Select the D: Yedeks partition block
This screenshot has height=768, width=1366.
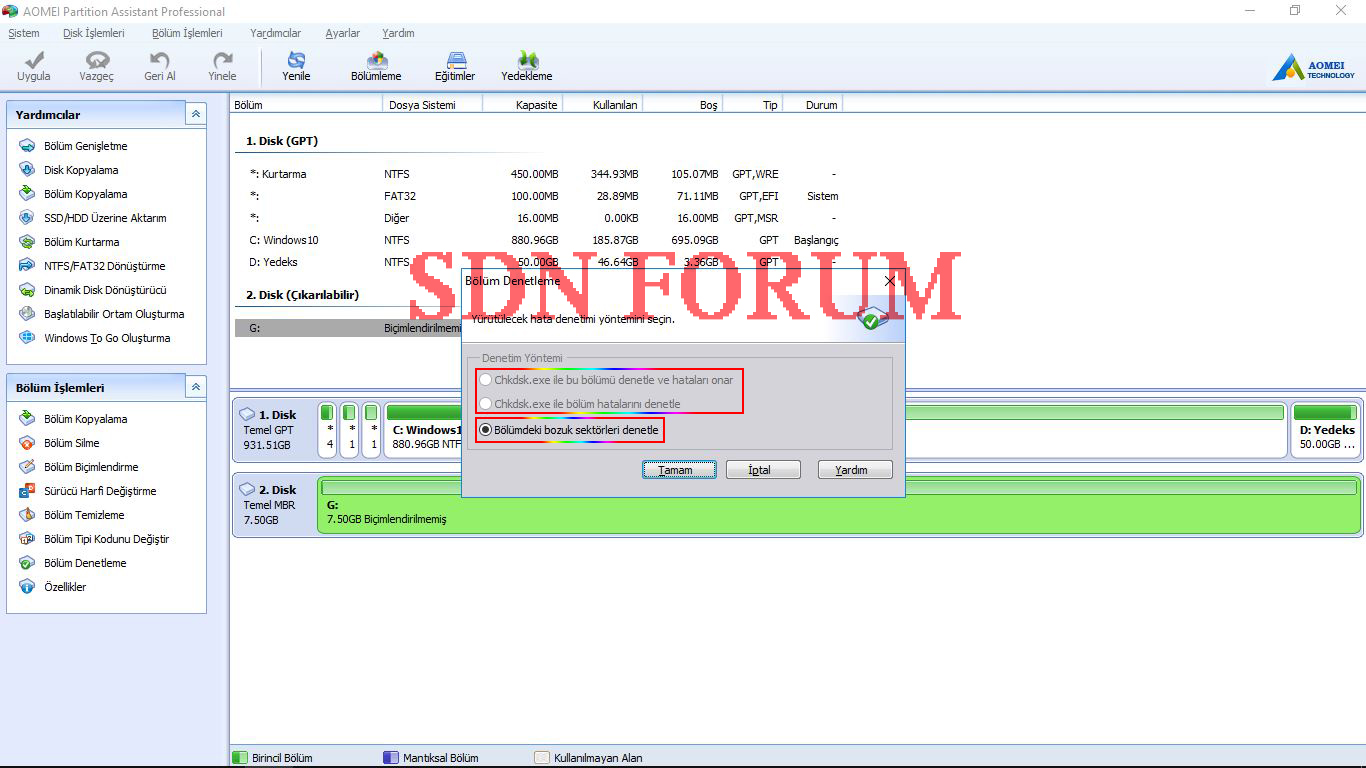click(x=1325, y=429)
